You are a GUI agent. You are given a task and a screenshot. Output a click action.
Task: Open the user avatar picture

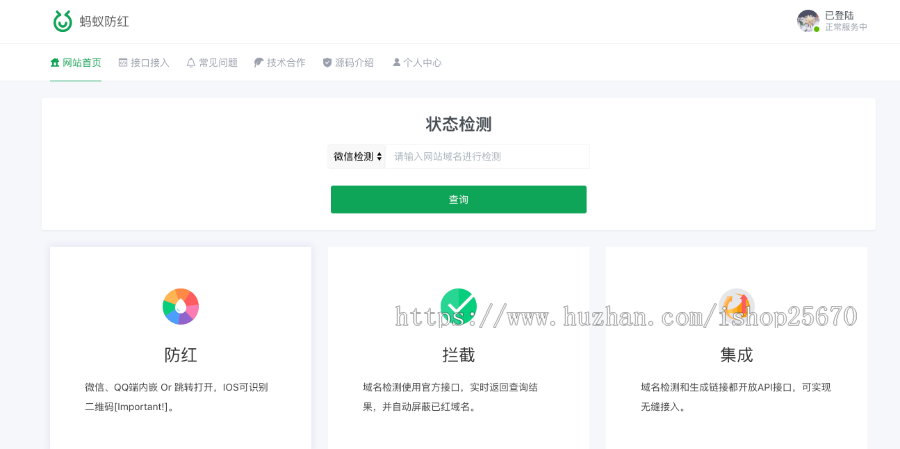808,21
